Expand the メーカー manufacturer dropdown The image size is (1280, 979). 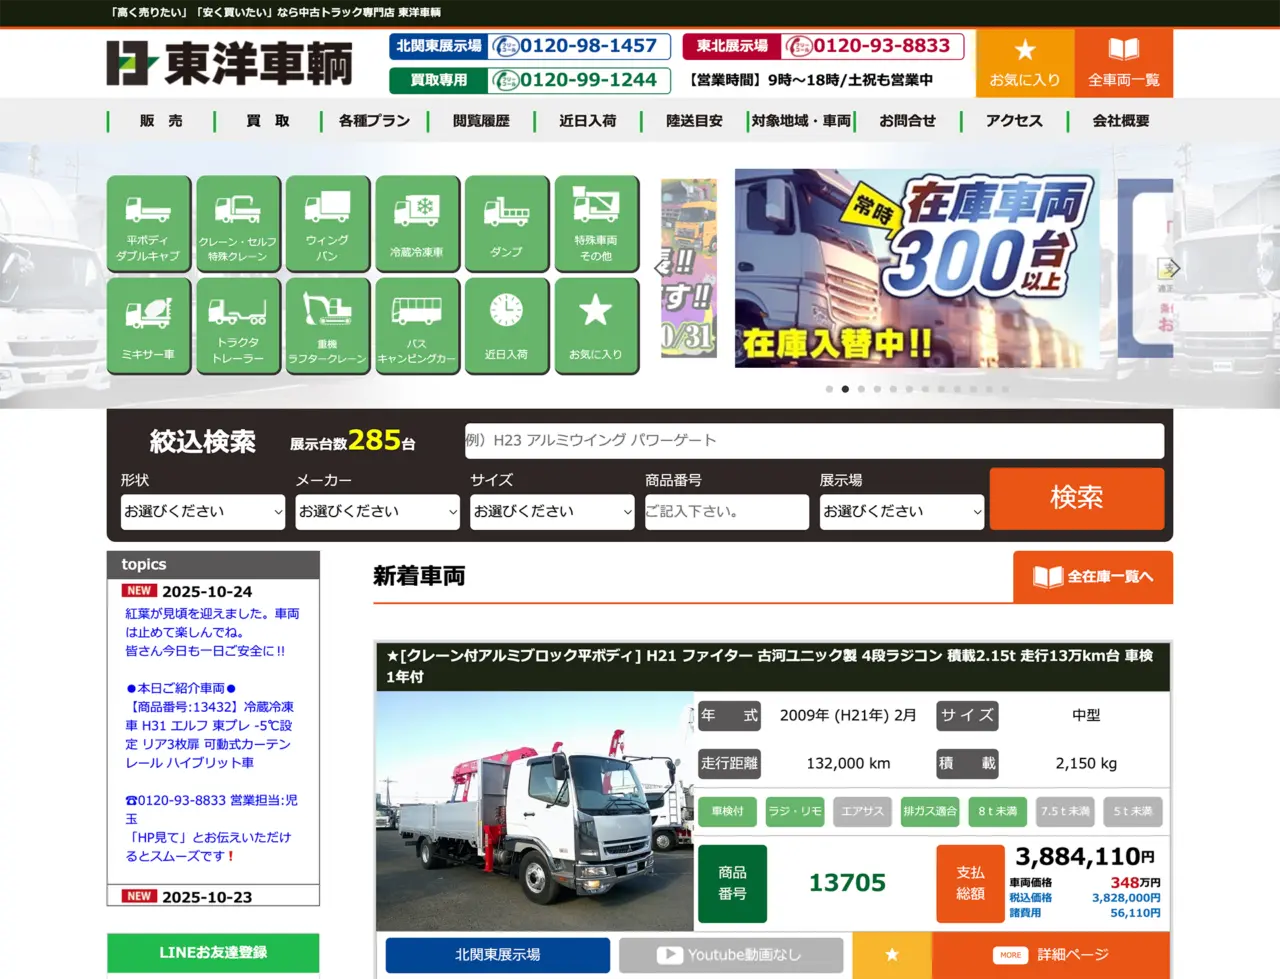pos(377,512)
